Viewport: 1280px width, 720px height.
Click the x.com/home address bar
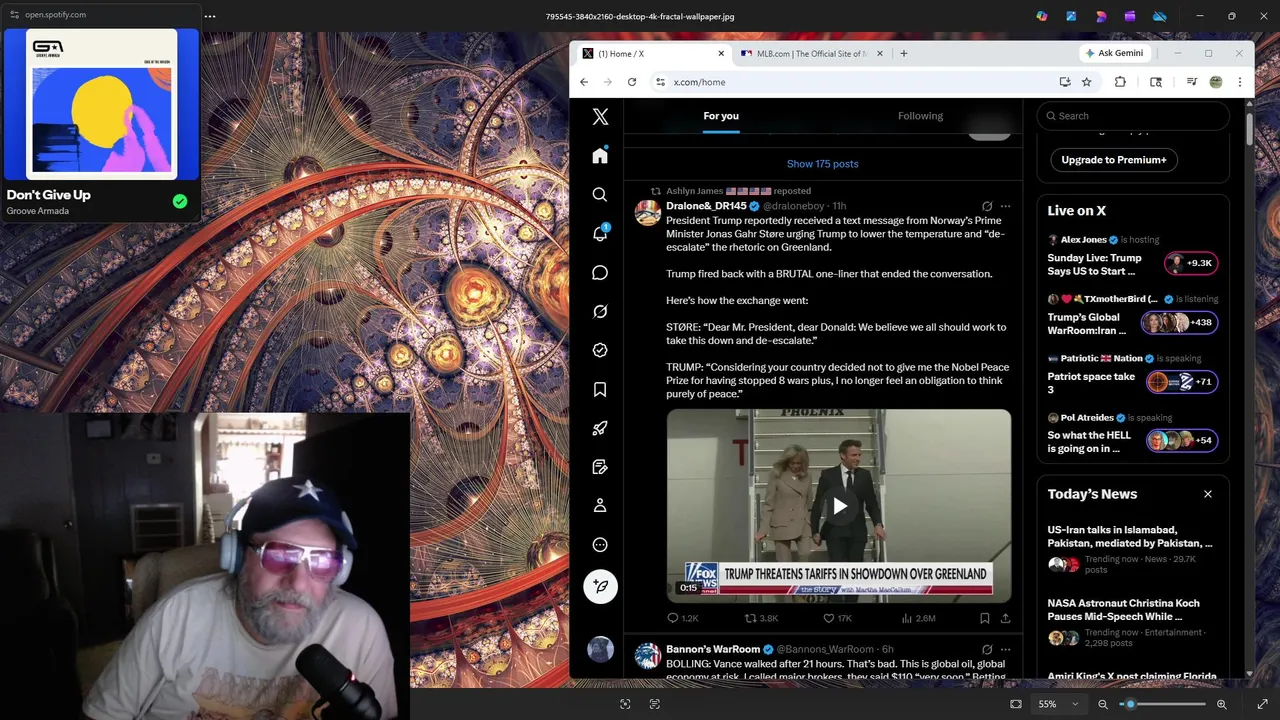[x=858, y=82]
